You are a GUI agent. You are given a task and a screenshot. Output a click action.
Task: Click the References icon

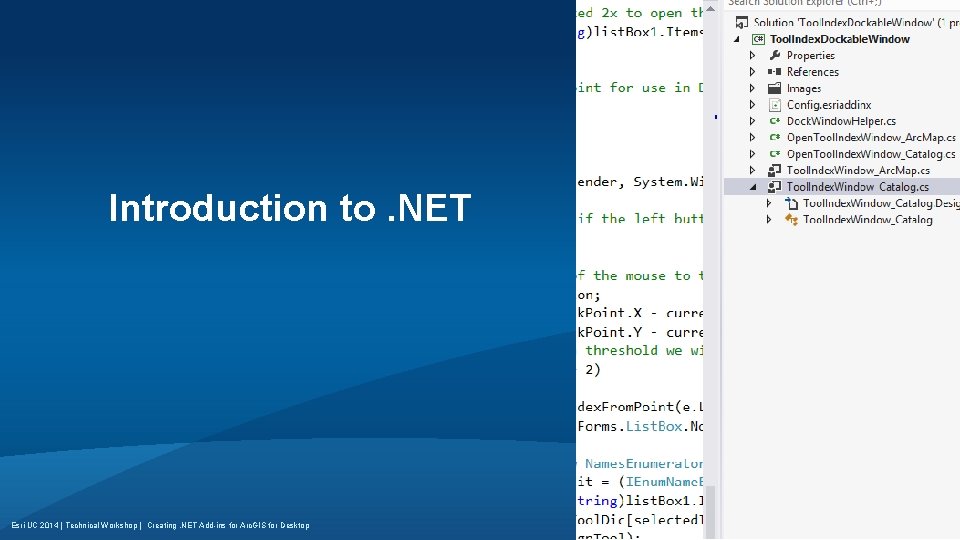click(x=774, y=72)
